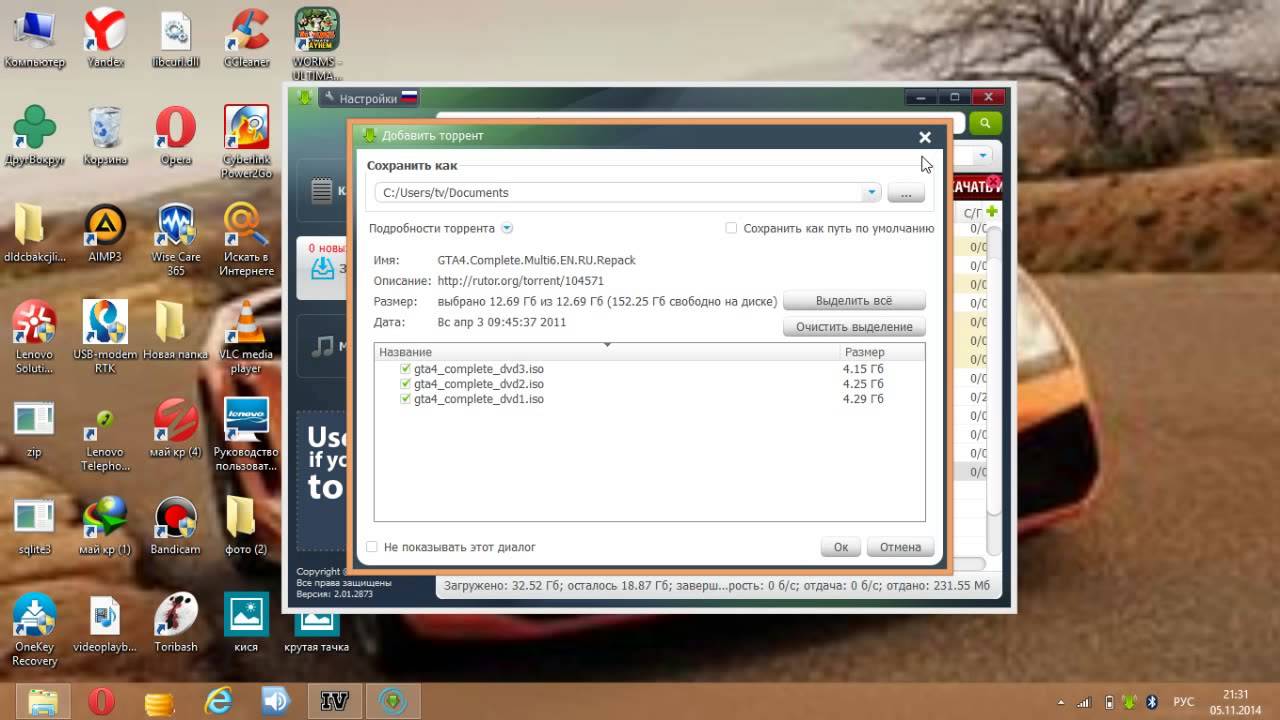This screenshot has width=1280, height=720.
Task: Open File Explorer from the taskbar
Action: (43, 701)
